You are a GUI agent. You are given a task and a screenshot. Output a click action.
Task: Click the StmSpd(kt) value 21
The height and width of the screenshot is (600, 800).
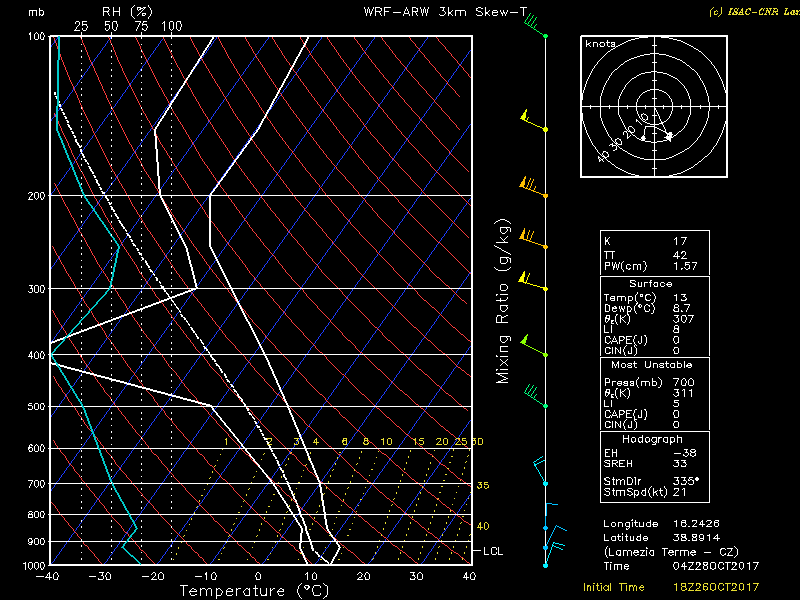pyautogui.click(x=680, y=492)
